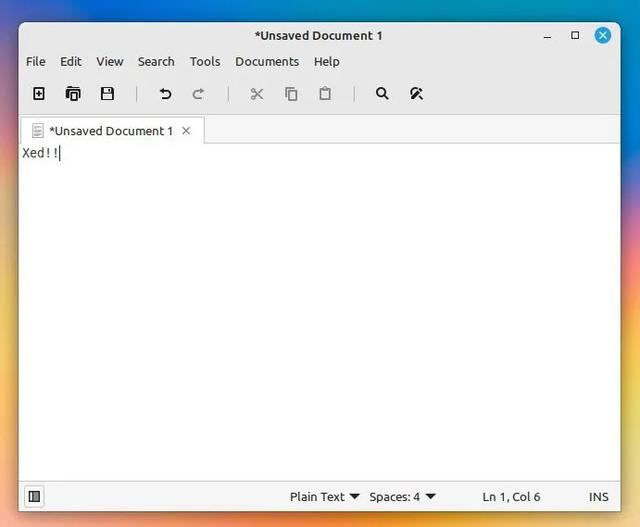The image size is (640, 527).
Task: Open Find with magnifier icon
Action: pos(382,94)
